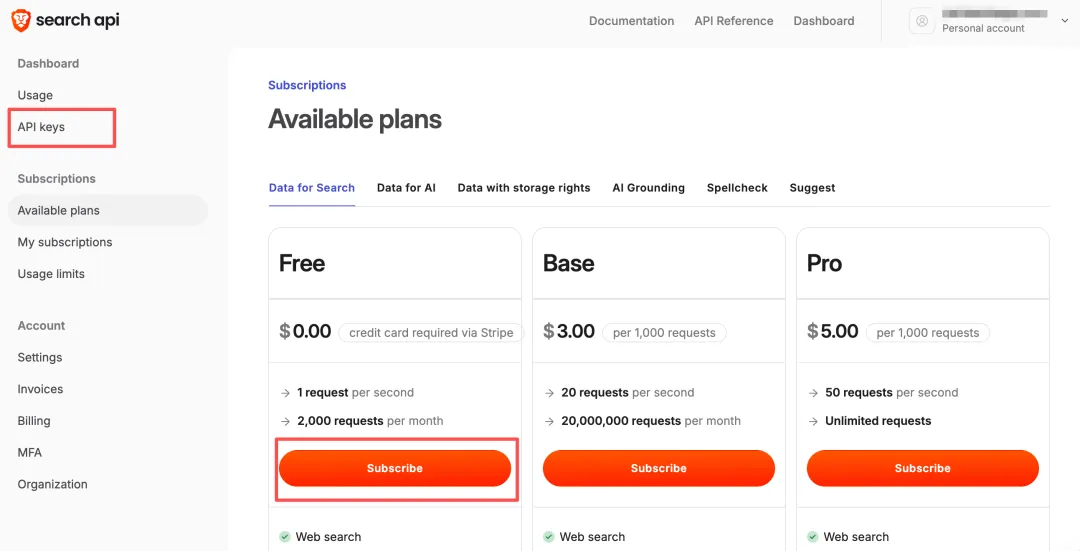Open MFA settings in the sidebar
Viewport: 1080px width, 551px height.
pyautogui.click(x=30, y=453)
